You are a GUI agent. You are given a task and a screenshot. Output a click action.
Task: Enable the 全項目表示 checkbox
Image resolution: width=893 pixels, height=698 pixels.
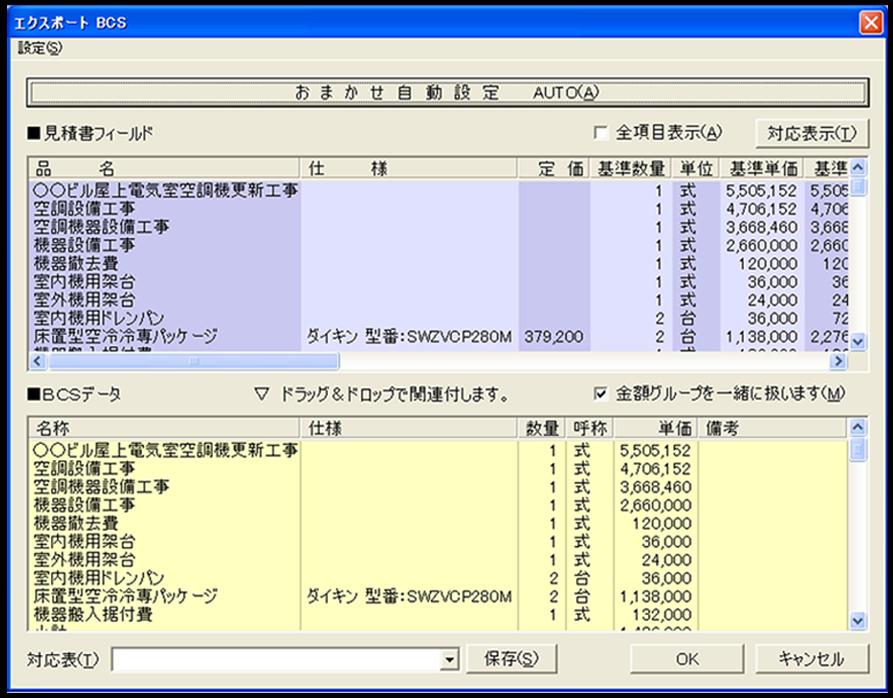[601, 133]
